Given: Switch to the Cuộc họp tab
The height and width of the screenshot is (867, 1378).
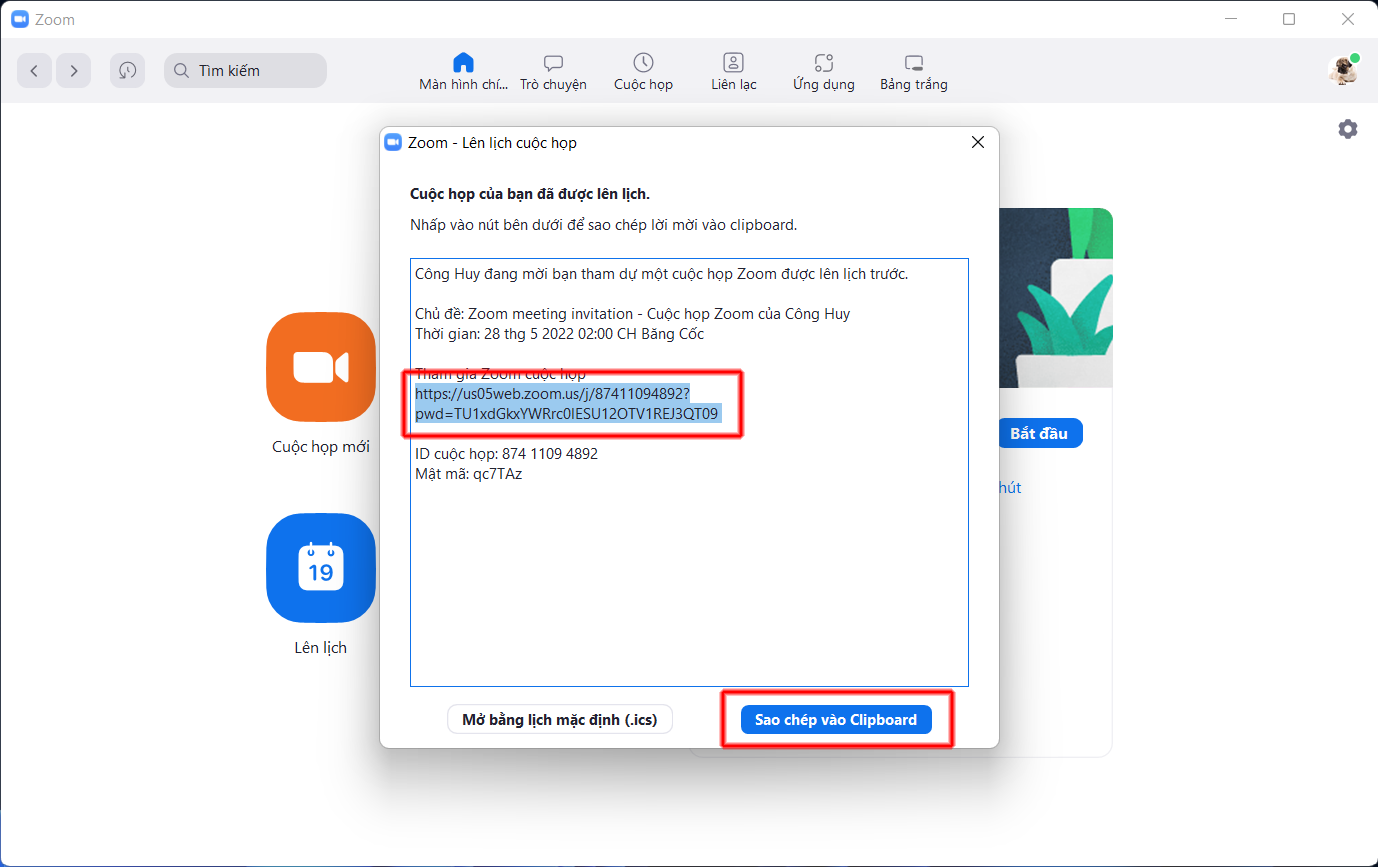Looking at the screenshot, I should tap(643, 70).
